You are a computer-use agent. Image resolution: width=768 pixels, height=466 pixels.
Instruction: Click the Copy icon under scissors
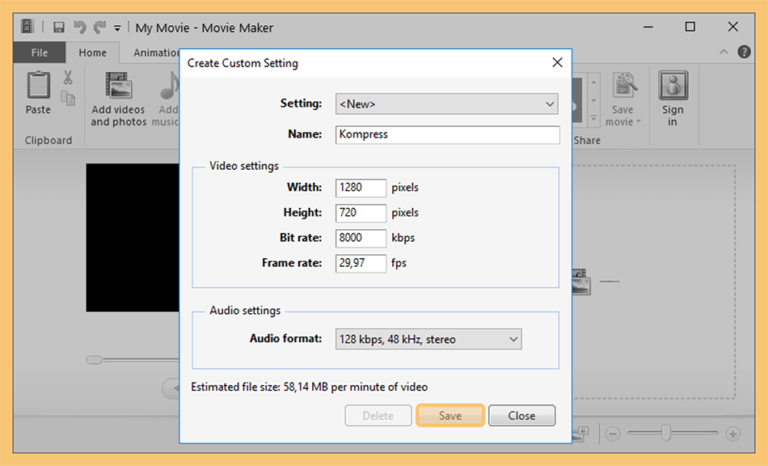point(68,98)
